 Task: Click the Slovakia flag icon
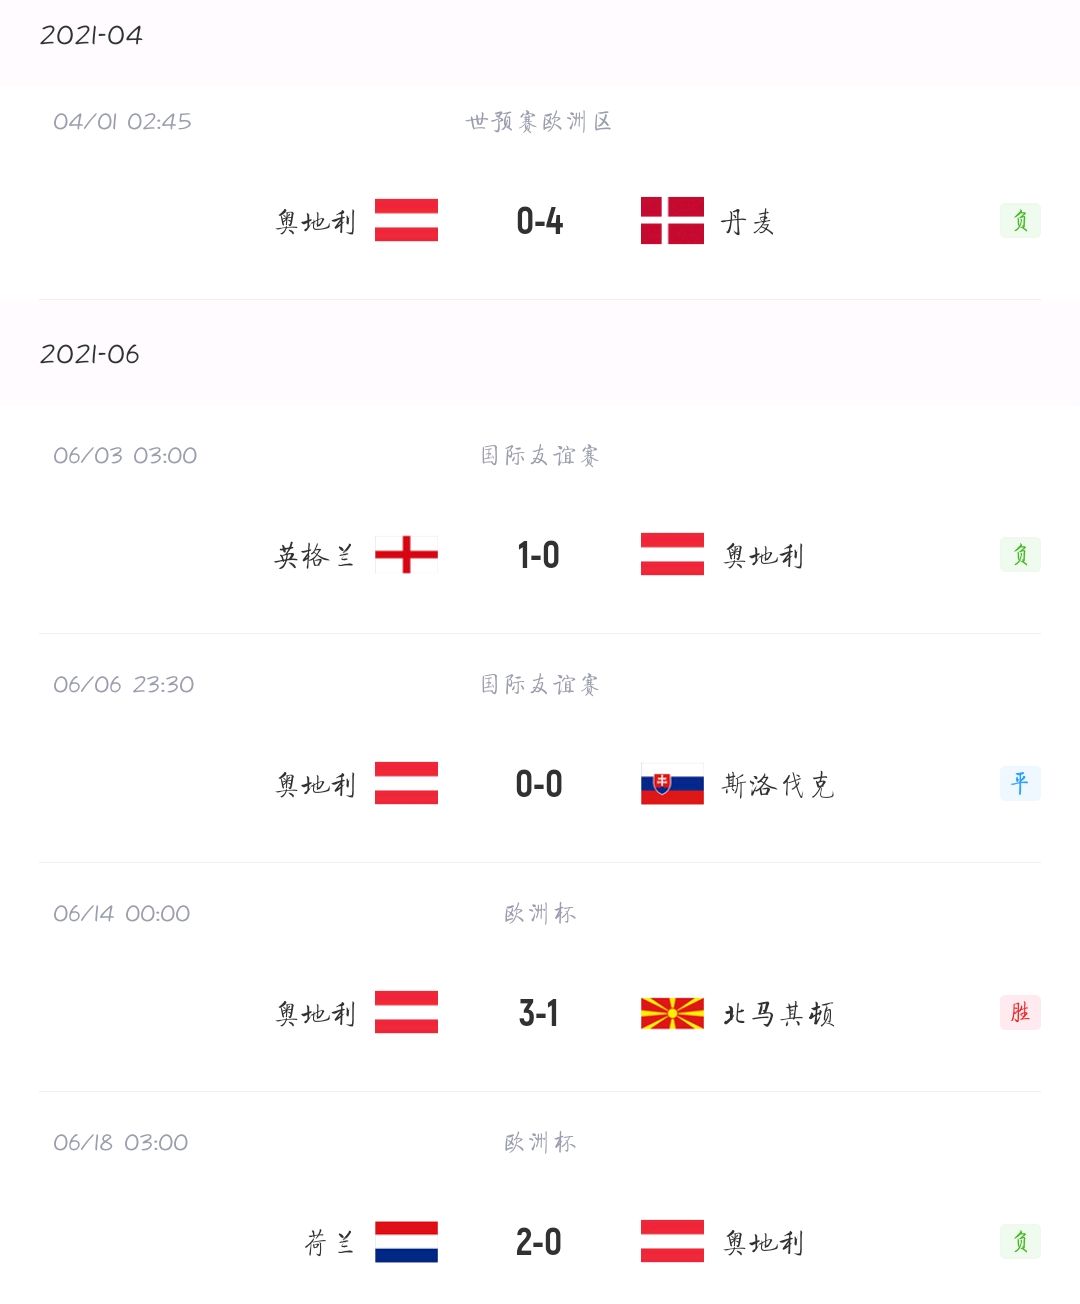[x=672, y=784]
